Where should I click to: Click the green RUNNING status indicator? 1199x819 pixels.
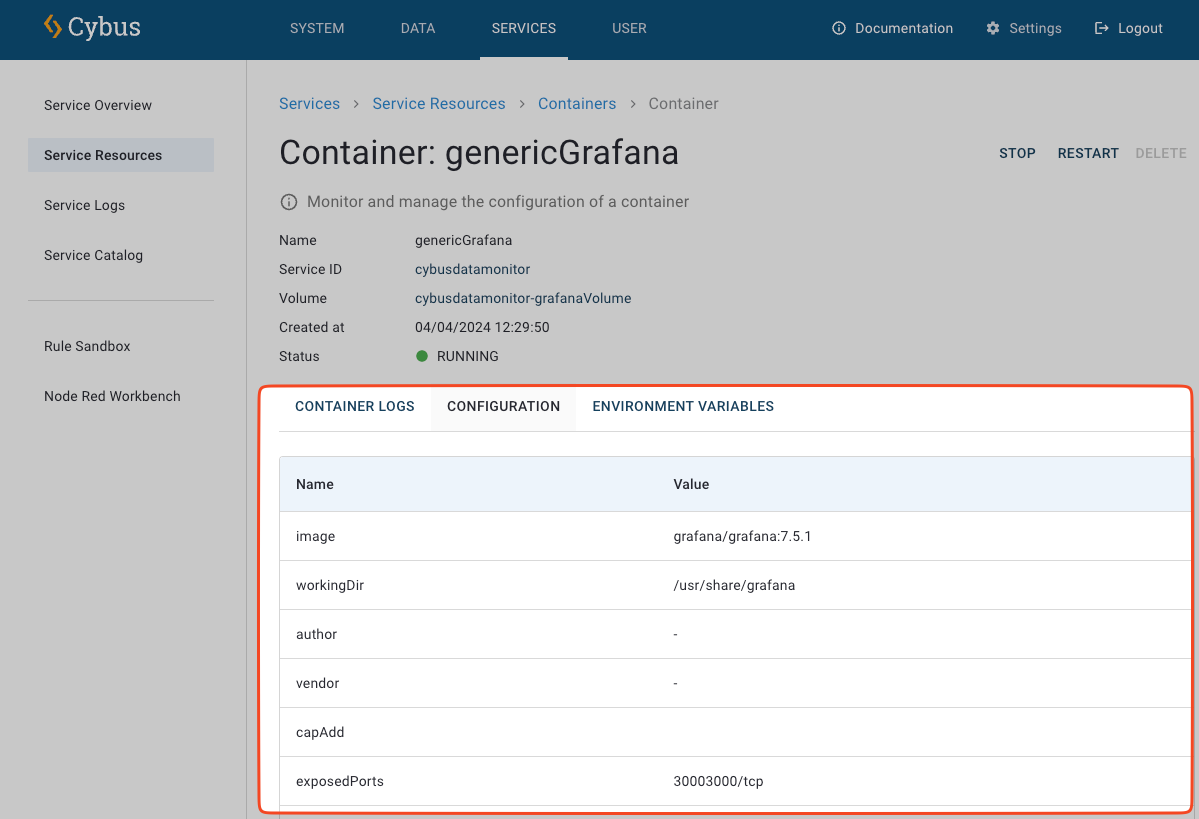coord(422,356)
